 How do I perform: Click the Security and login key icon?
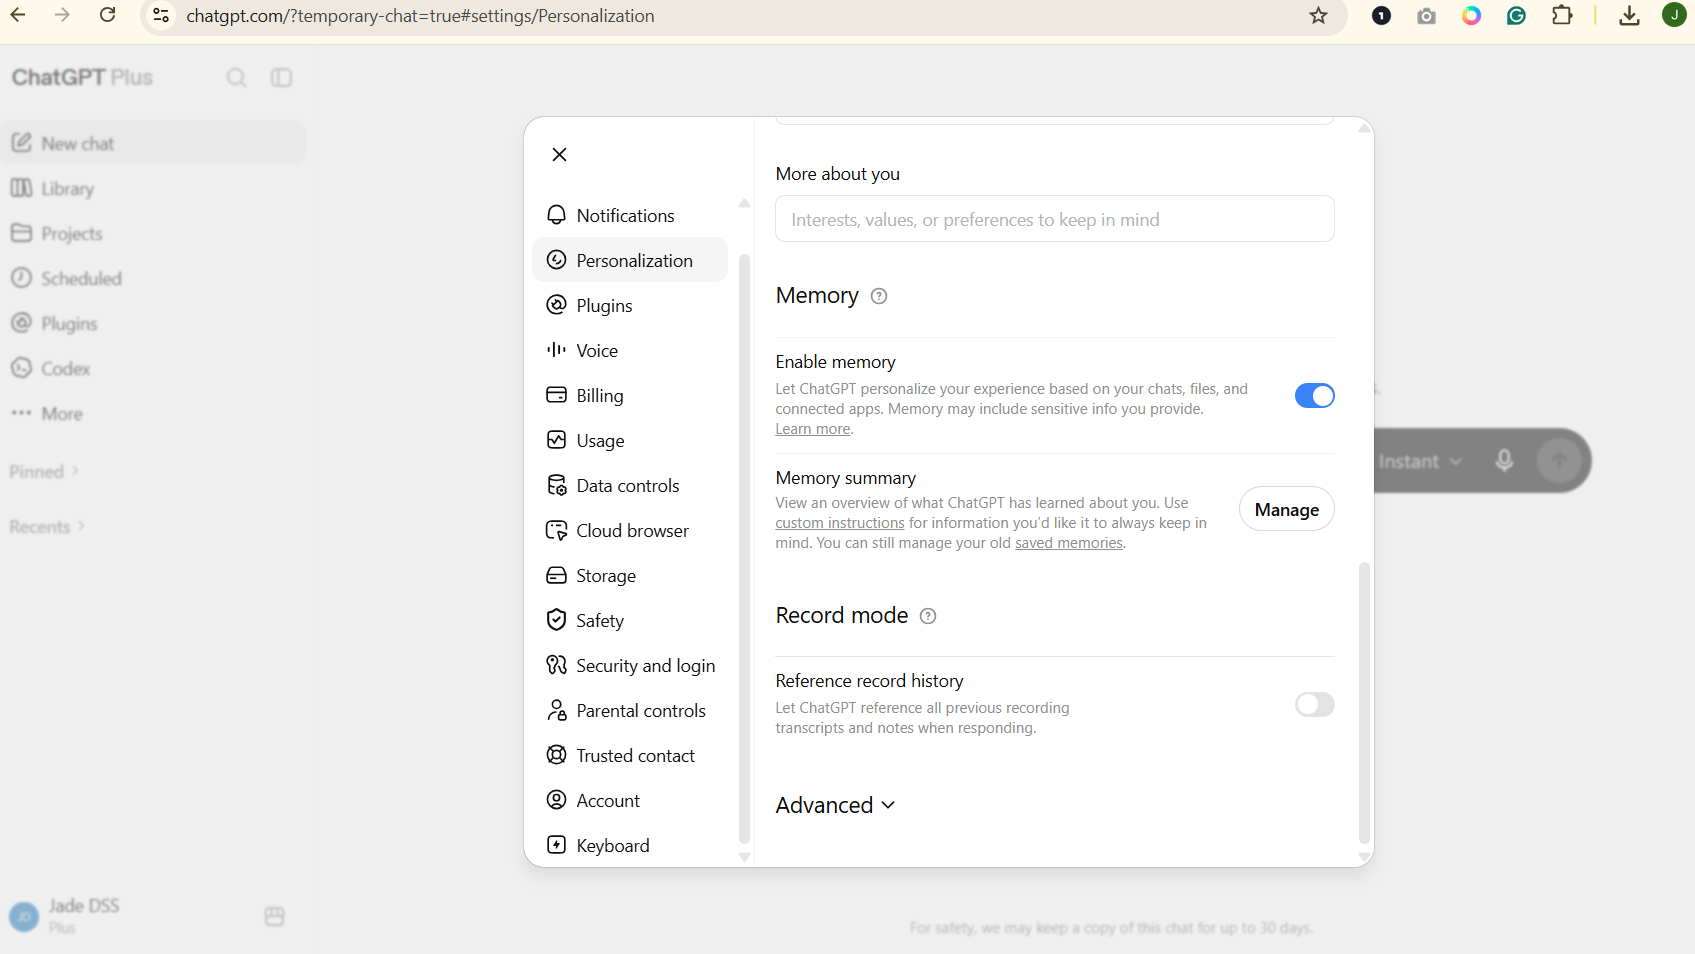pyautogui.click(x=557, y=665)
